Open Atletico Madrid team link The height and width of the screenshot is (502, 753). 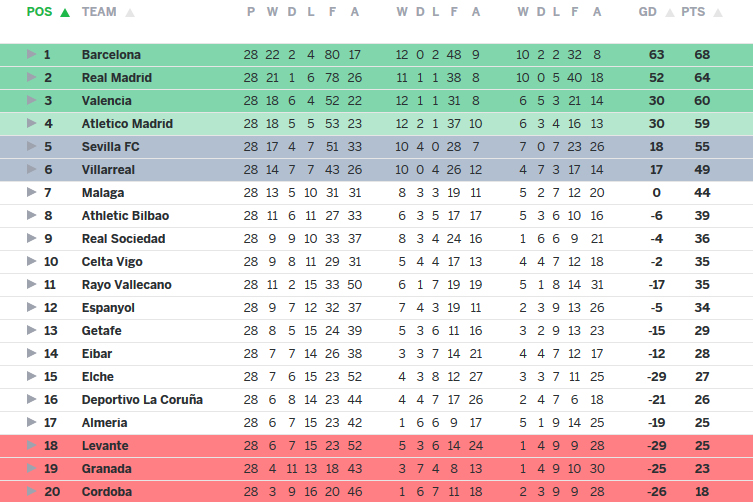127,124
